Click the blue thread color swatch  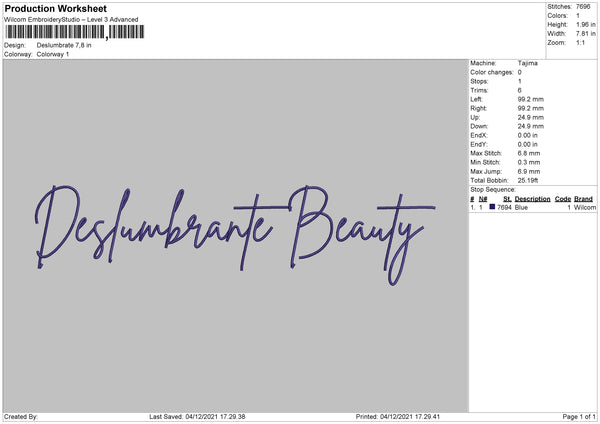(492, 207)
